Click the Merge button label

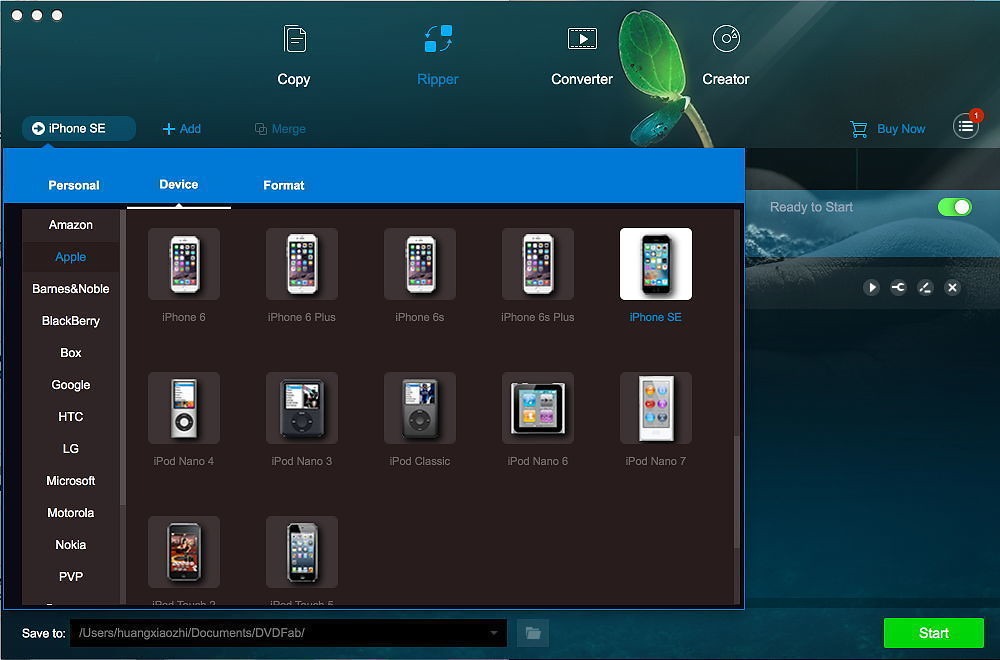[x=288, y=129]
